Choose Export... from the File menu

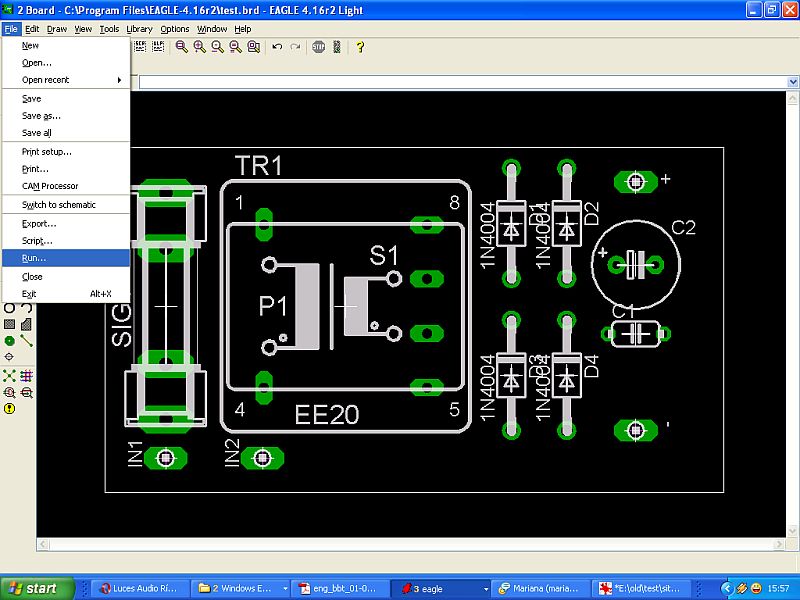66,224
